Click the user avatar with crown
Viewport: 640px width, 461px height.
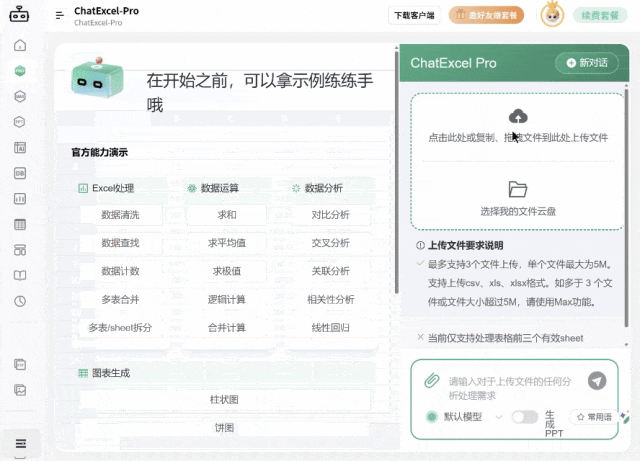click(x=552, y=15)
